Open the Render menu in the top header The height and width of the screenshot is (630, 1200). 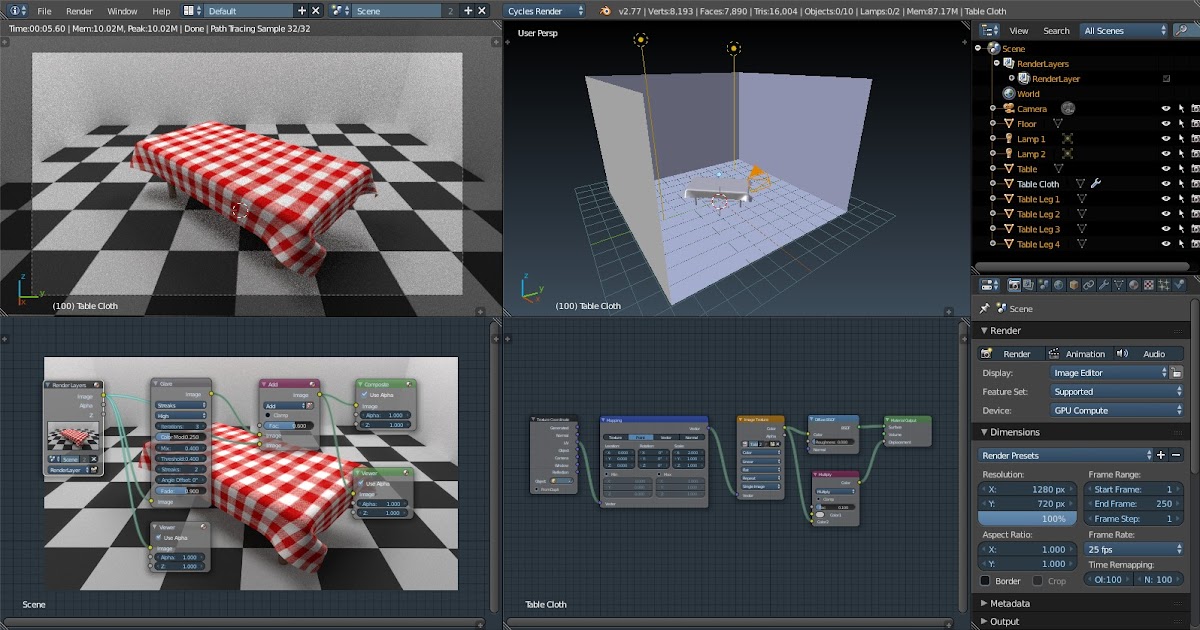pyautogui.click(x=79, y=11)
